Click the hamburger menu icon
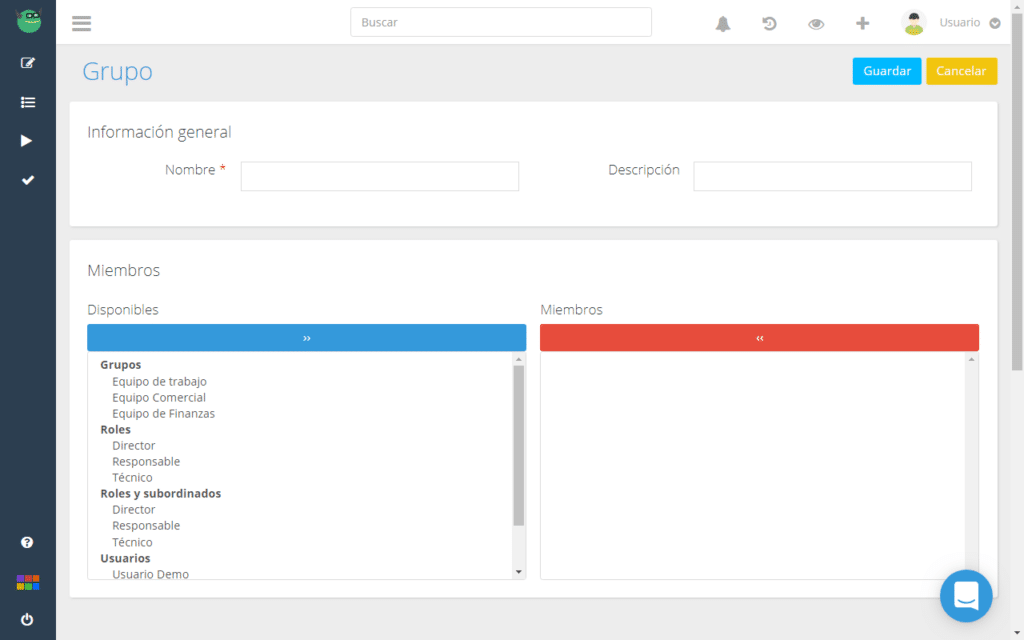 (81, 24)
